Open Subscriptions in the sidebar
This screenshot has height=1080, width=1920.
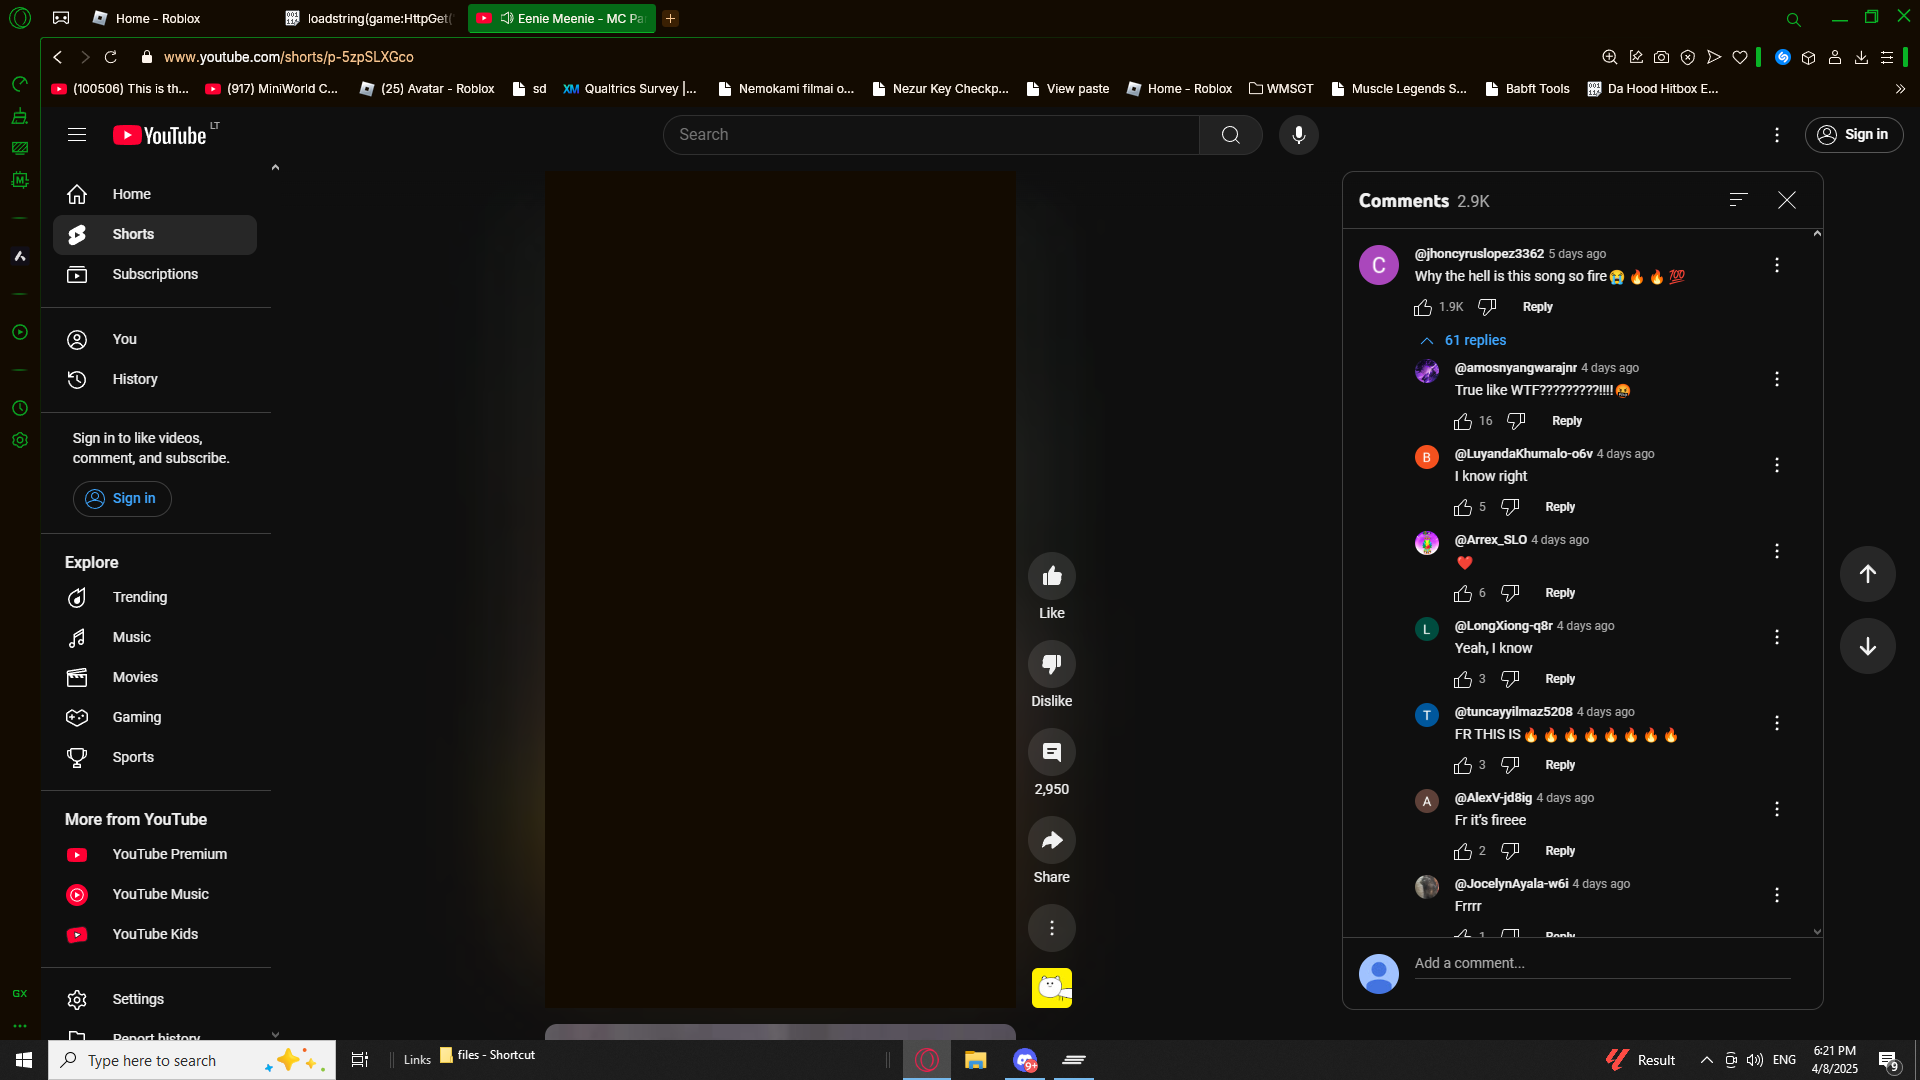(x=155, y=274)
